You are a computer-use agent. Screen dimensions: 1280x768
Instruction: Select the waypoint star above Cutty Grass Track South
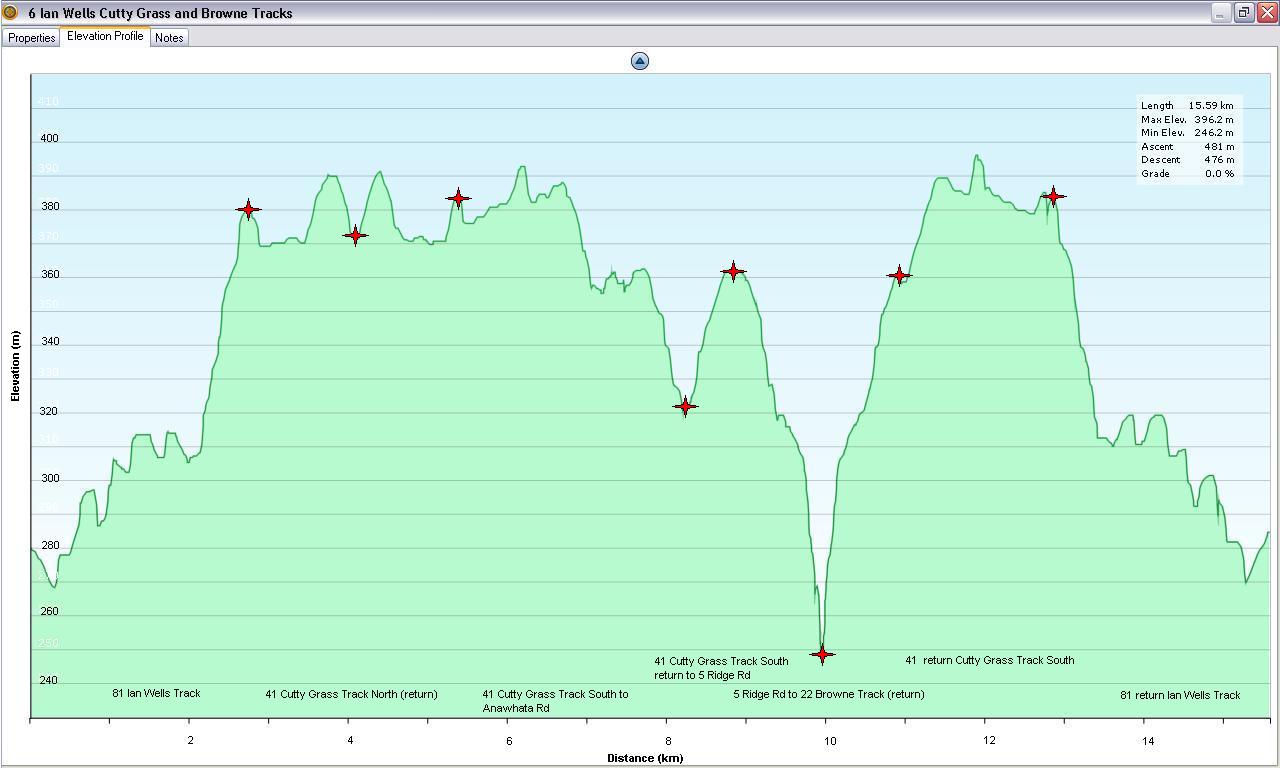[x=458, y=198]
